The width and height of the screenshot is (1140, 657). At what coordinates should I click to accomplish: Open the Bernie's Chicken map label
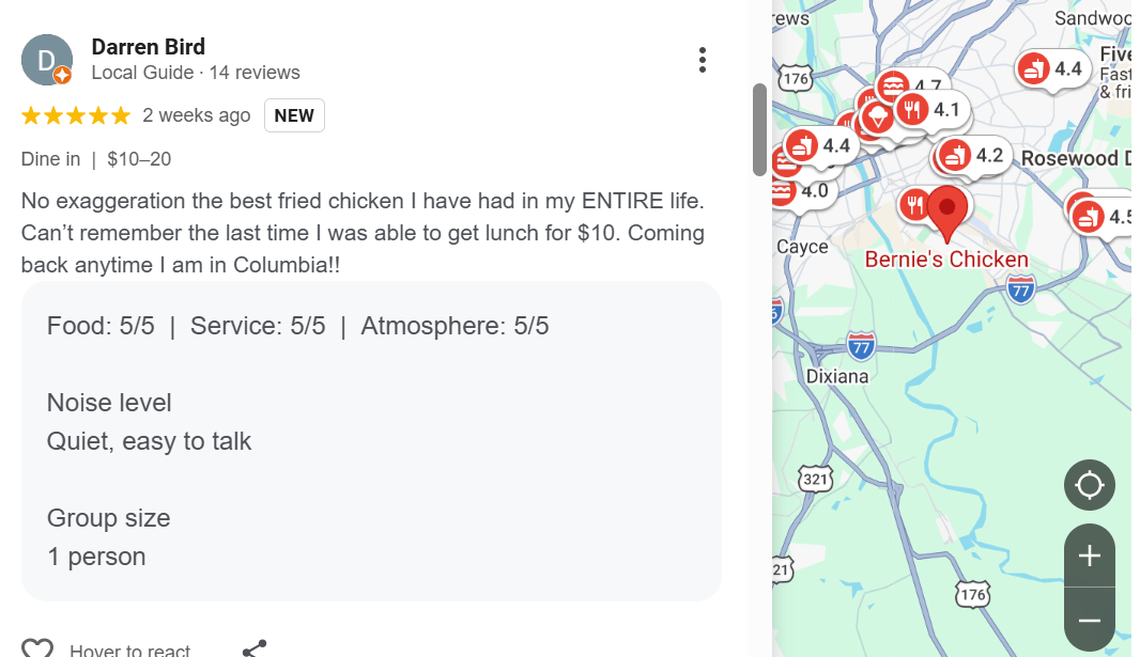coord(946,259)
